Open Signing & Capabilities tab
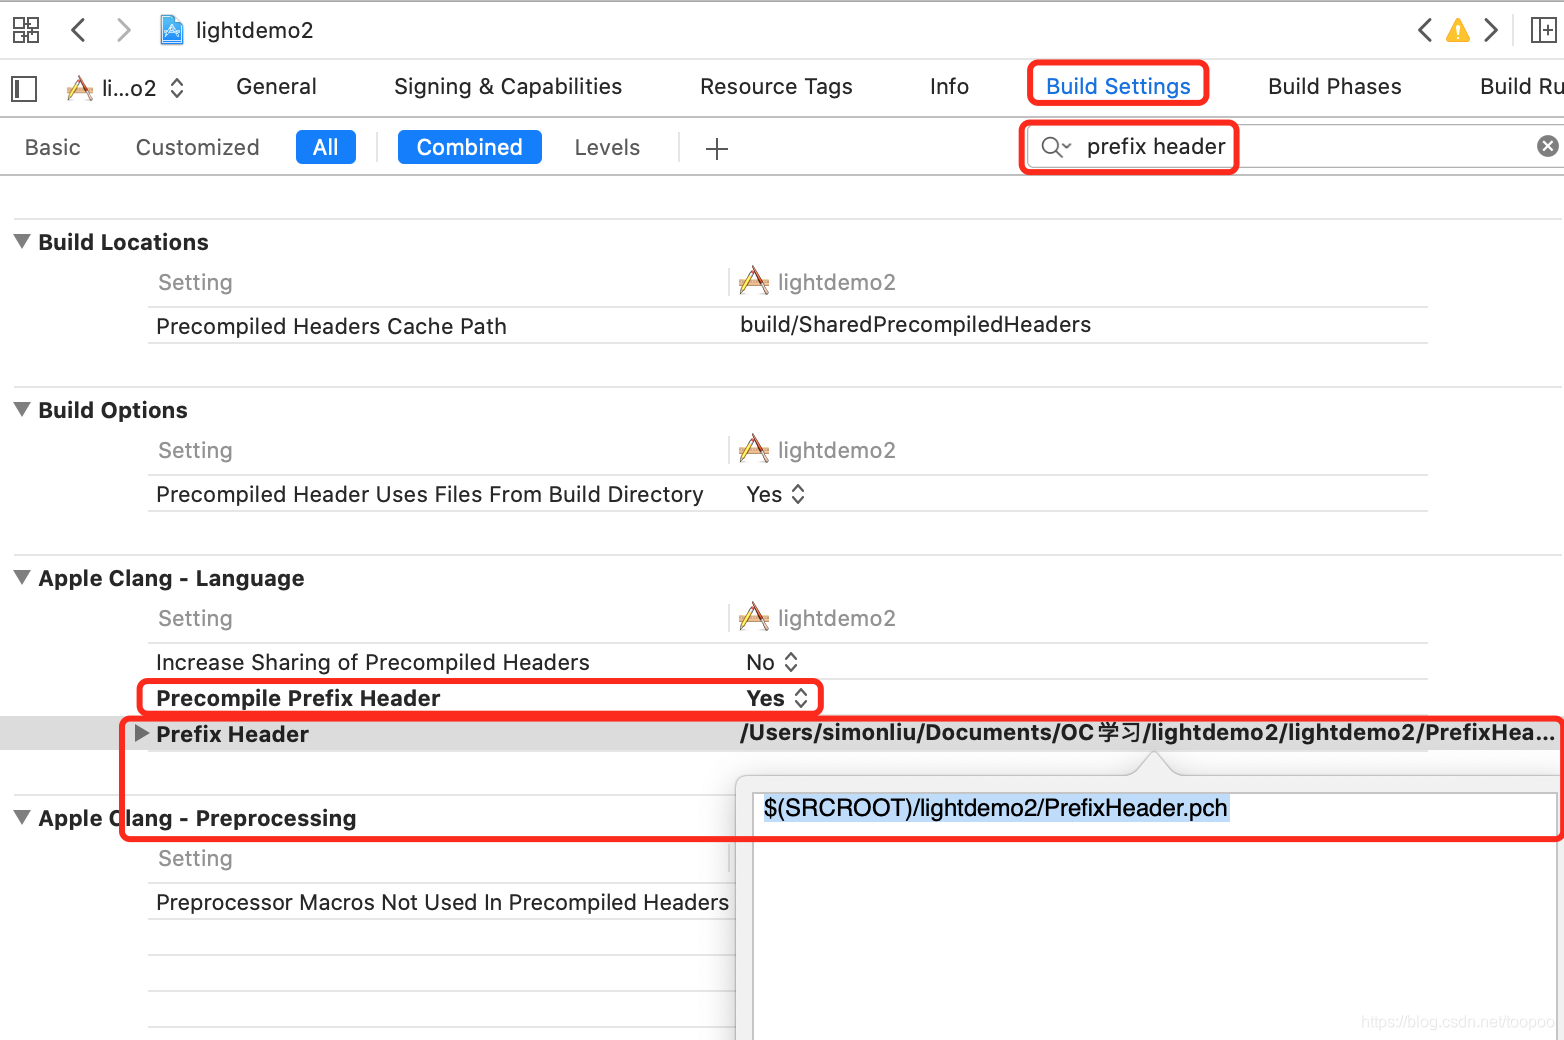1564x1040 pixels. (x=508, y=87)
